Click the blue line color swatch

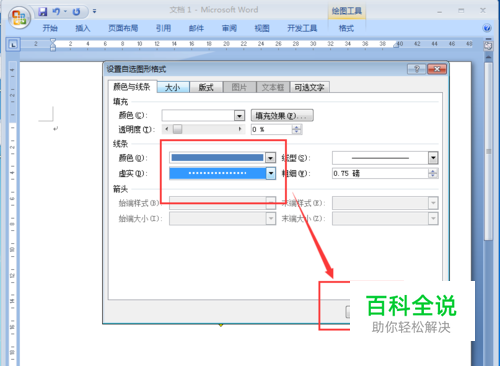click(x=217, y=158)
